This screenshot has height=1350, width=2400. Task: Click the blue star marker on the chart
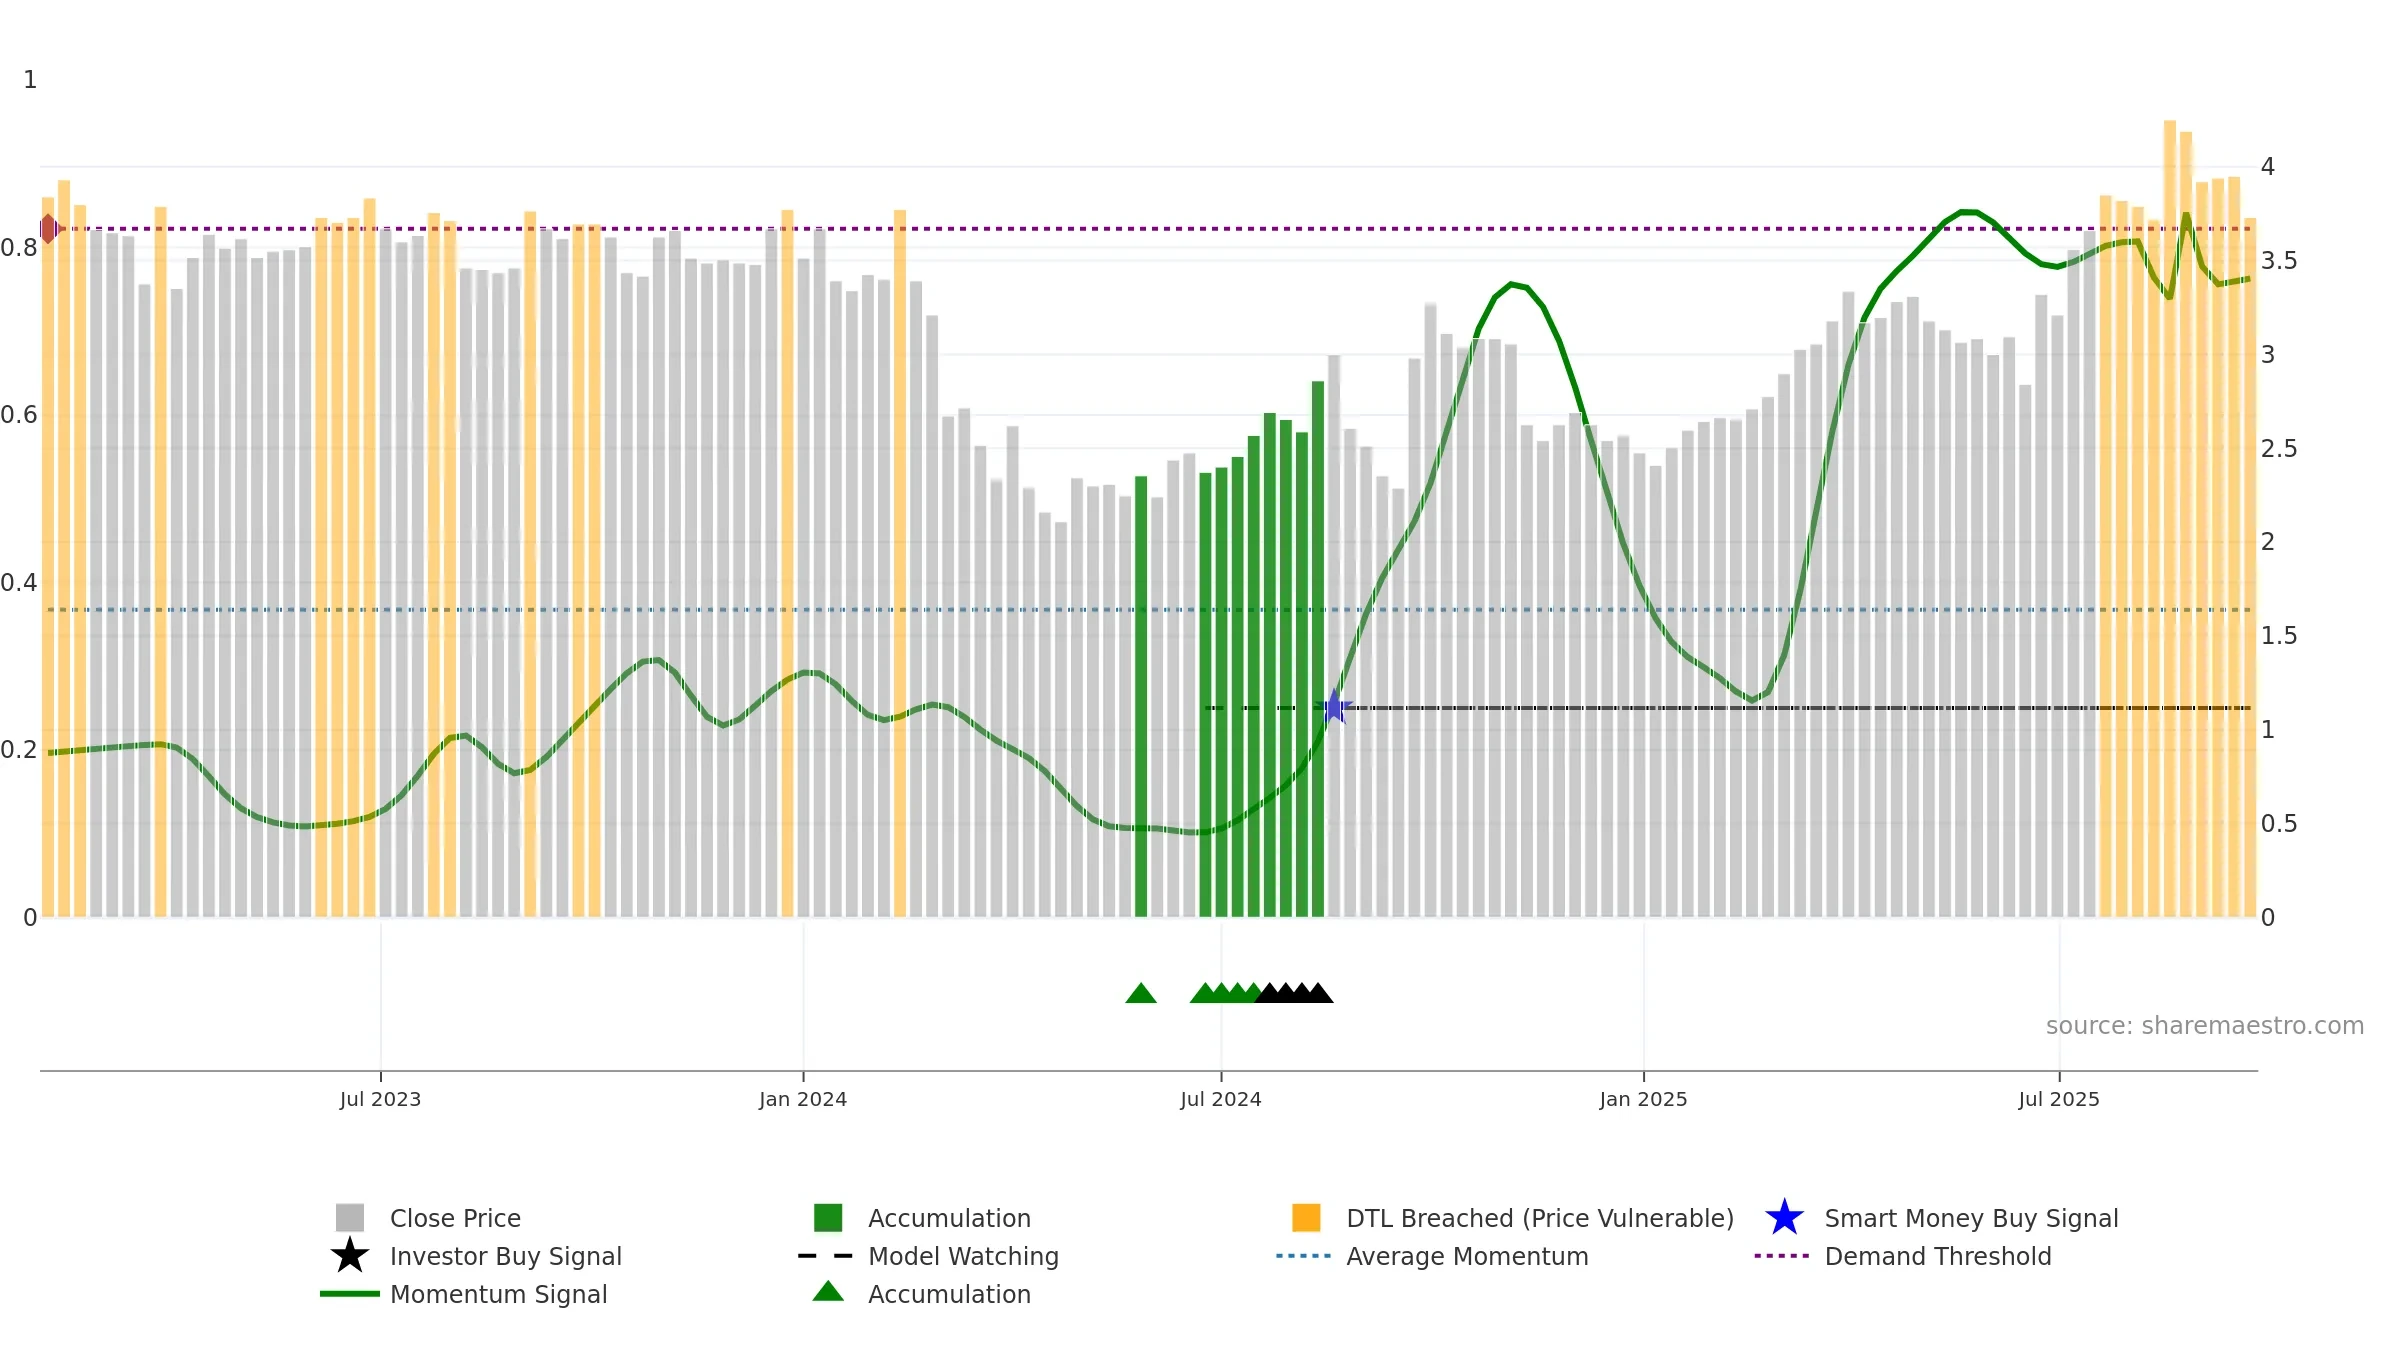click(x=1334, y=707)
